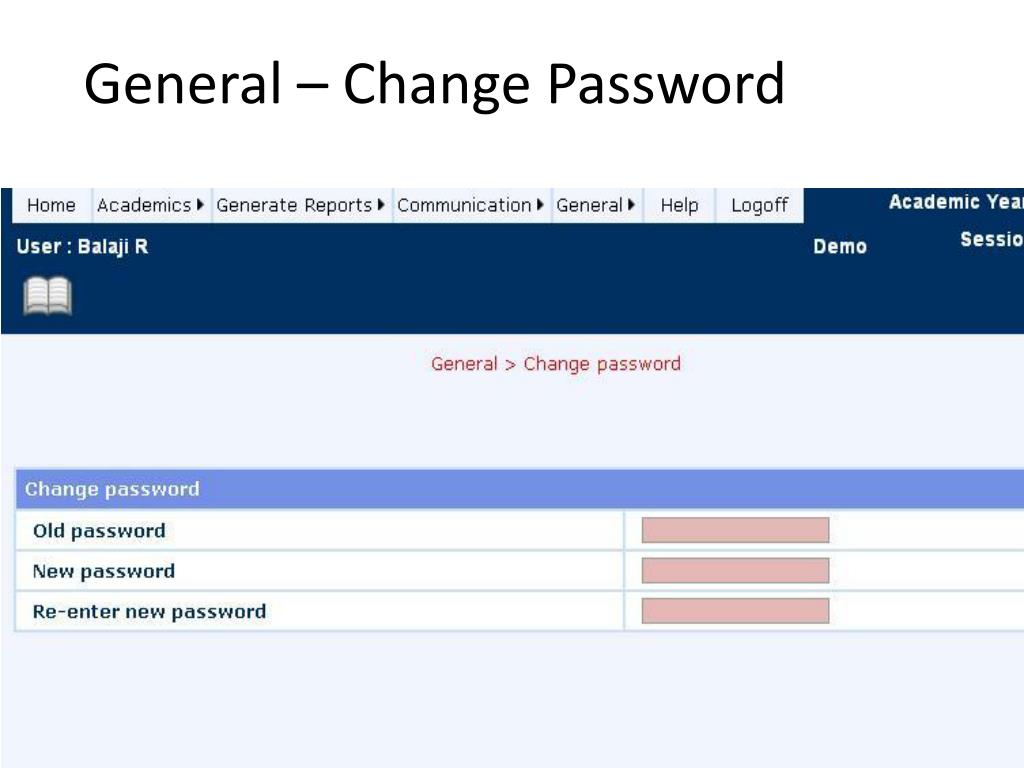
Task: Focus the Re-enter new password field
Action: [x=735, y=611]
